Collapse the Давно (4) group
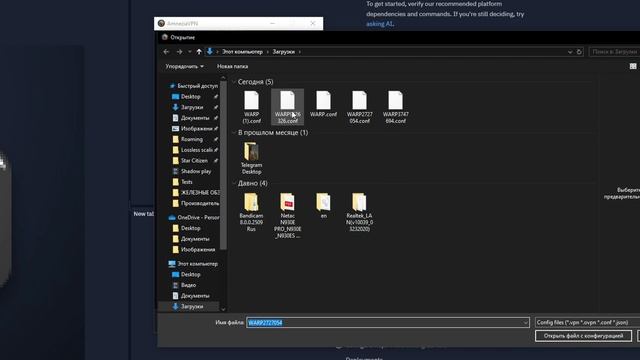Screen dimensions: 640x360 tap(234, 183)
